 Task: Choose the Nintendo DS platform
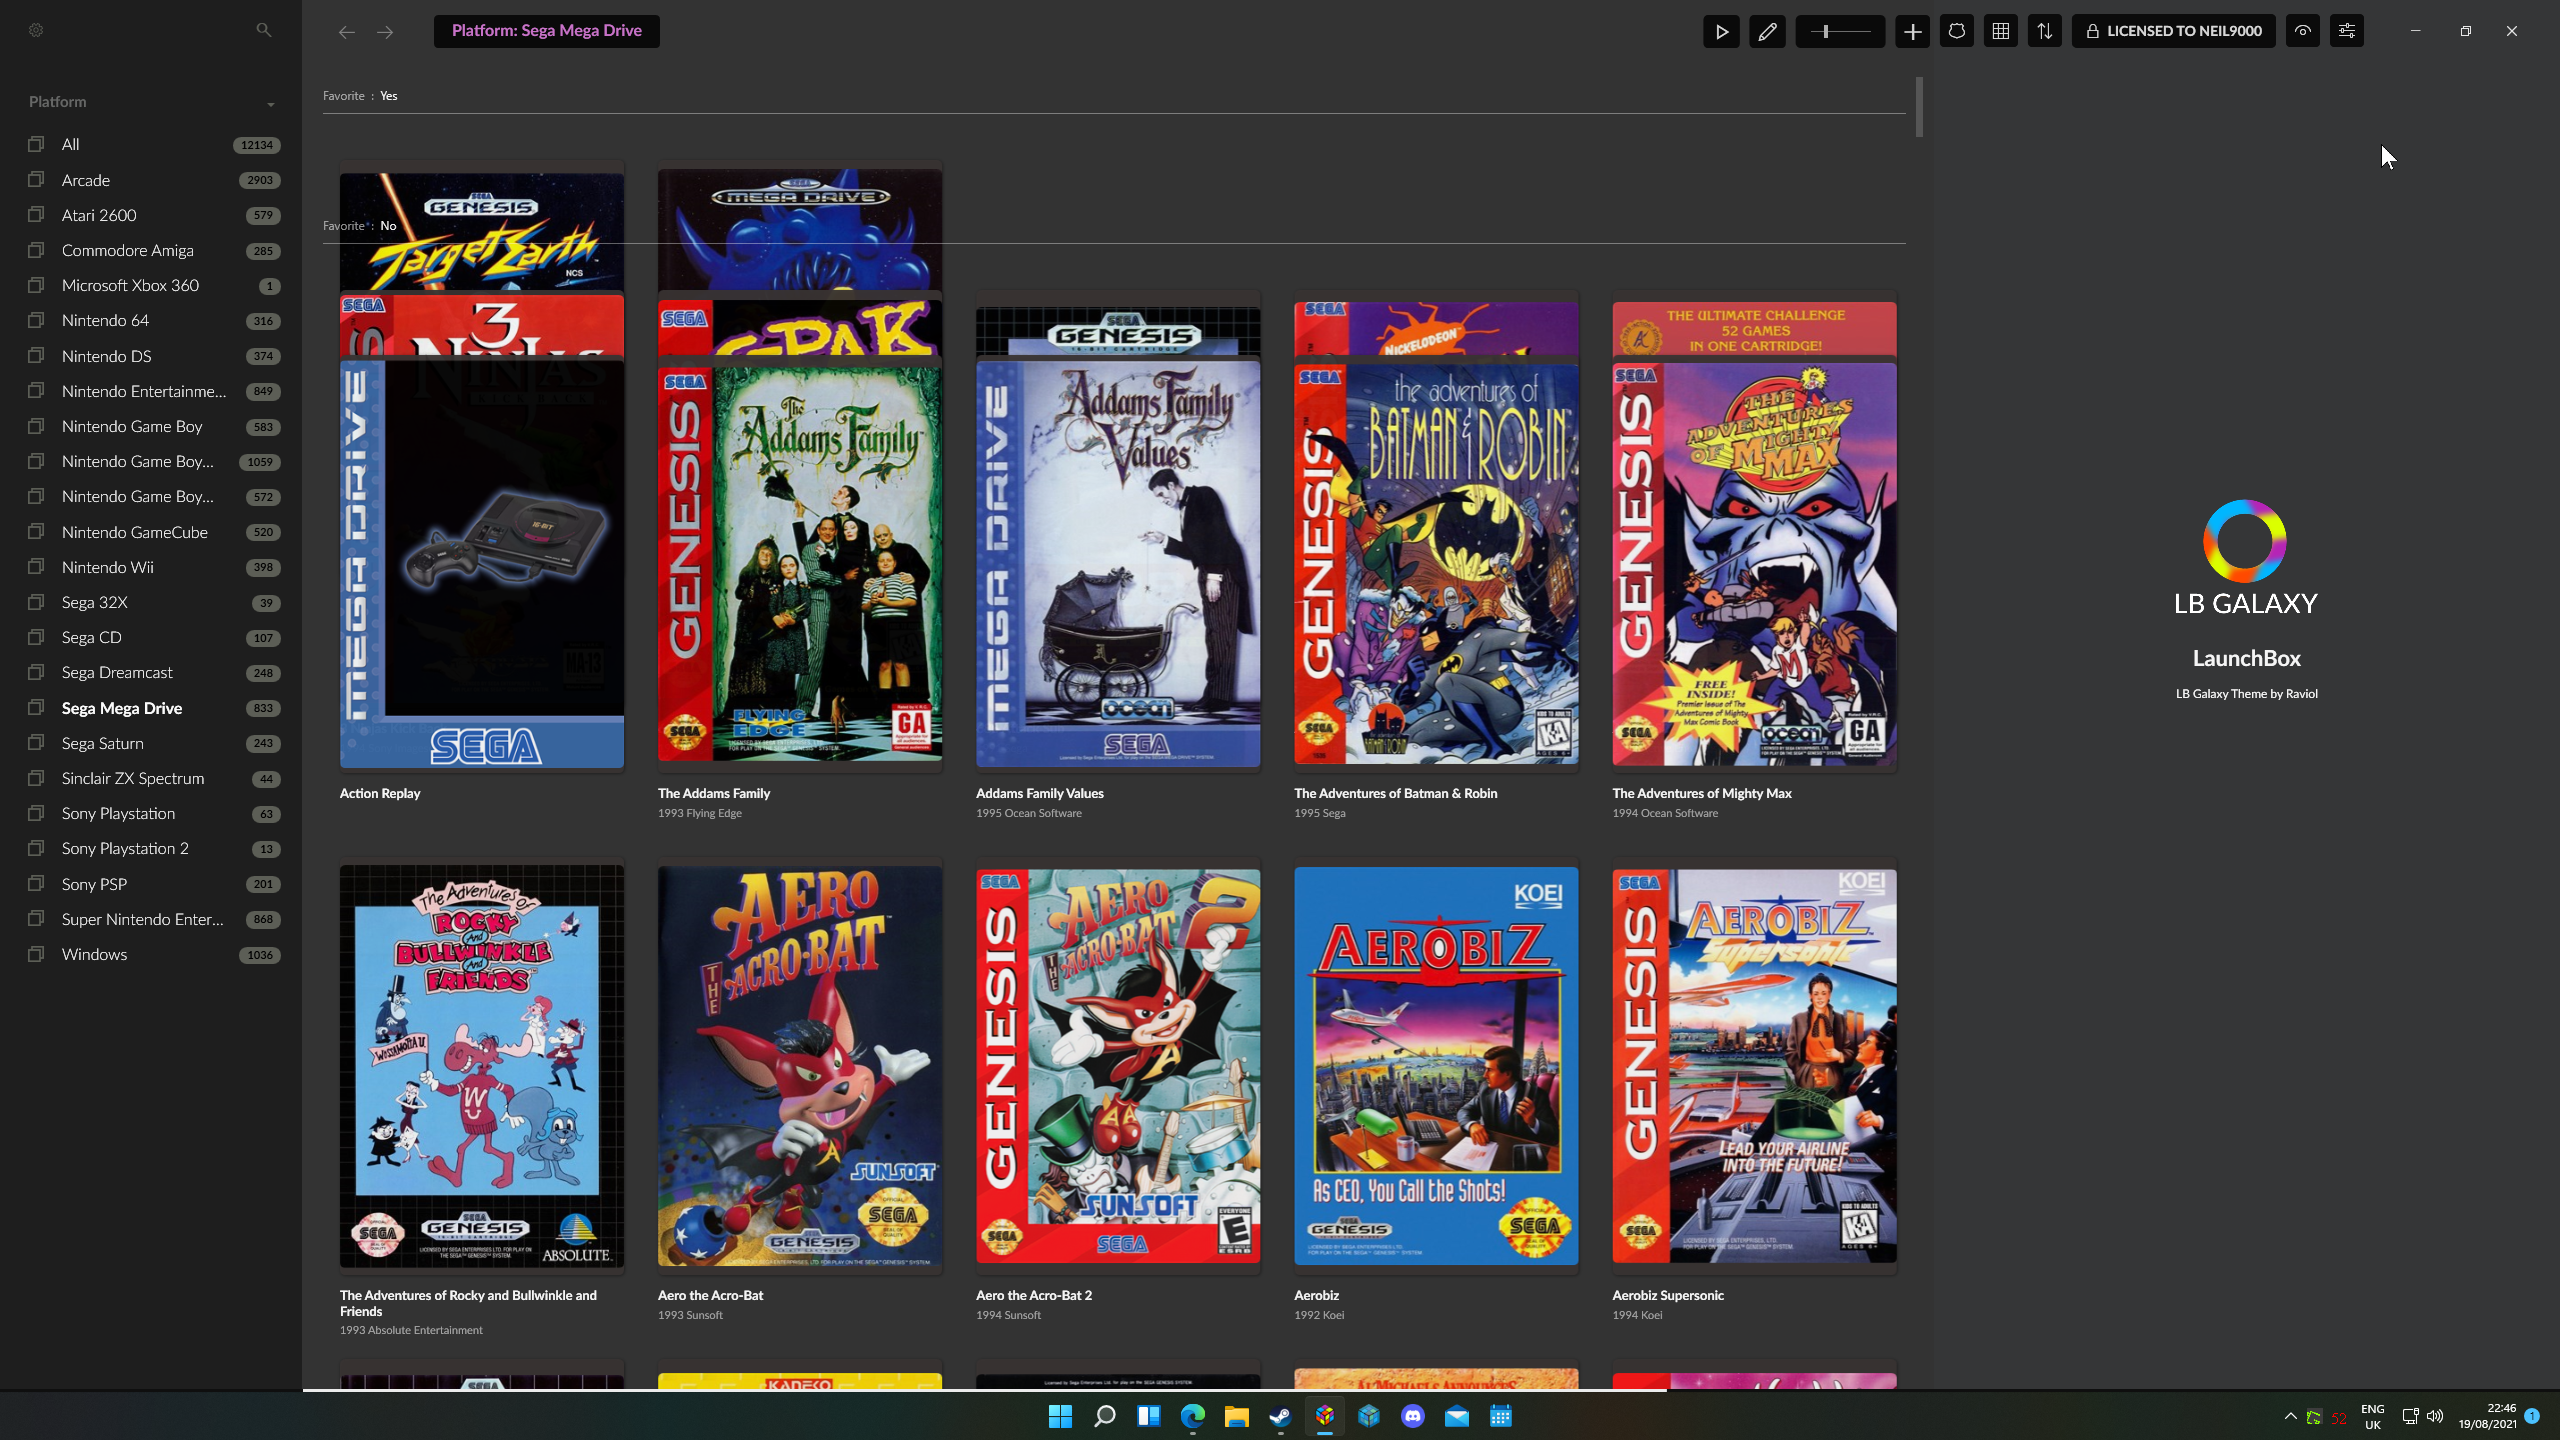pos(154,356)
